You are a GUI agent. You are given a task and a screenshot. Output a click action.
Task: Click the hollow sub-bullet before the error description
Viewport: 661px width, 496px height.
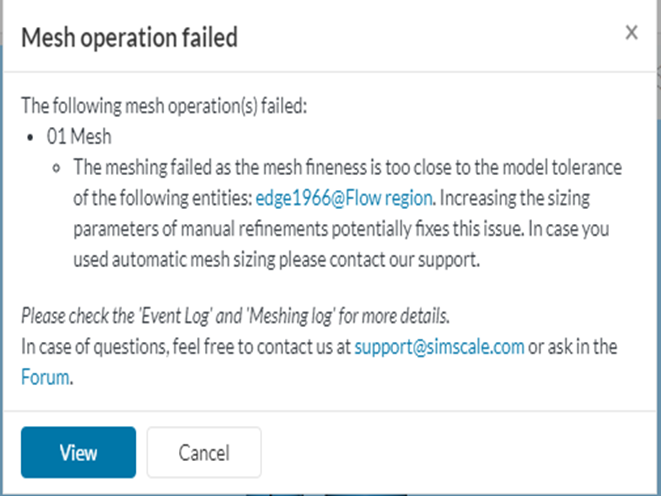pyautogui.click(x=60, y=167)
